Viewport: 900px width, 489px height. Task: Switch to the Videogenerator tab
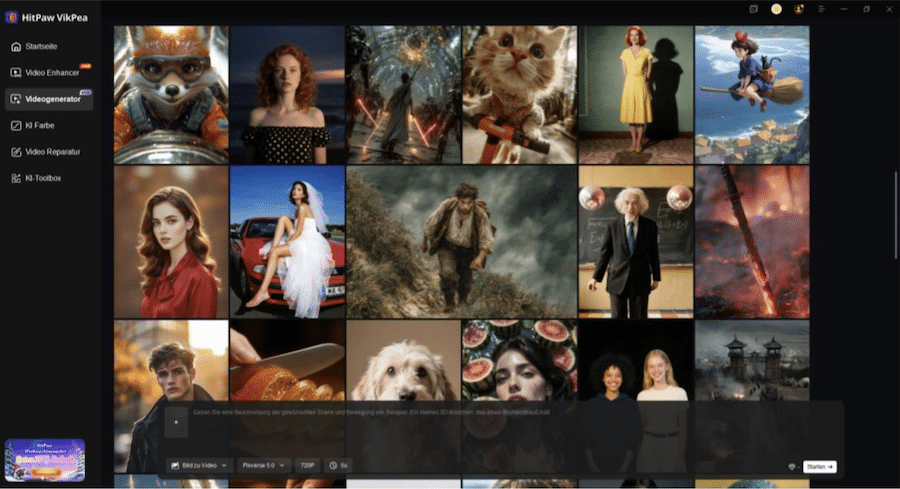[x=50, y=98]
